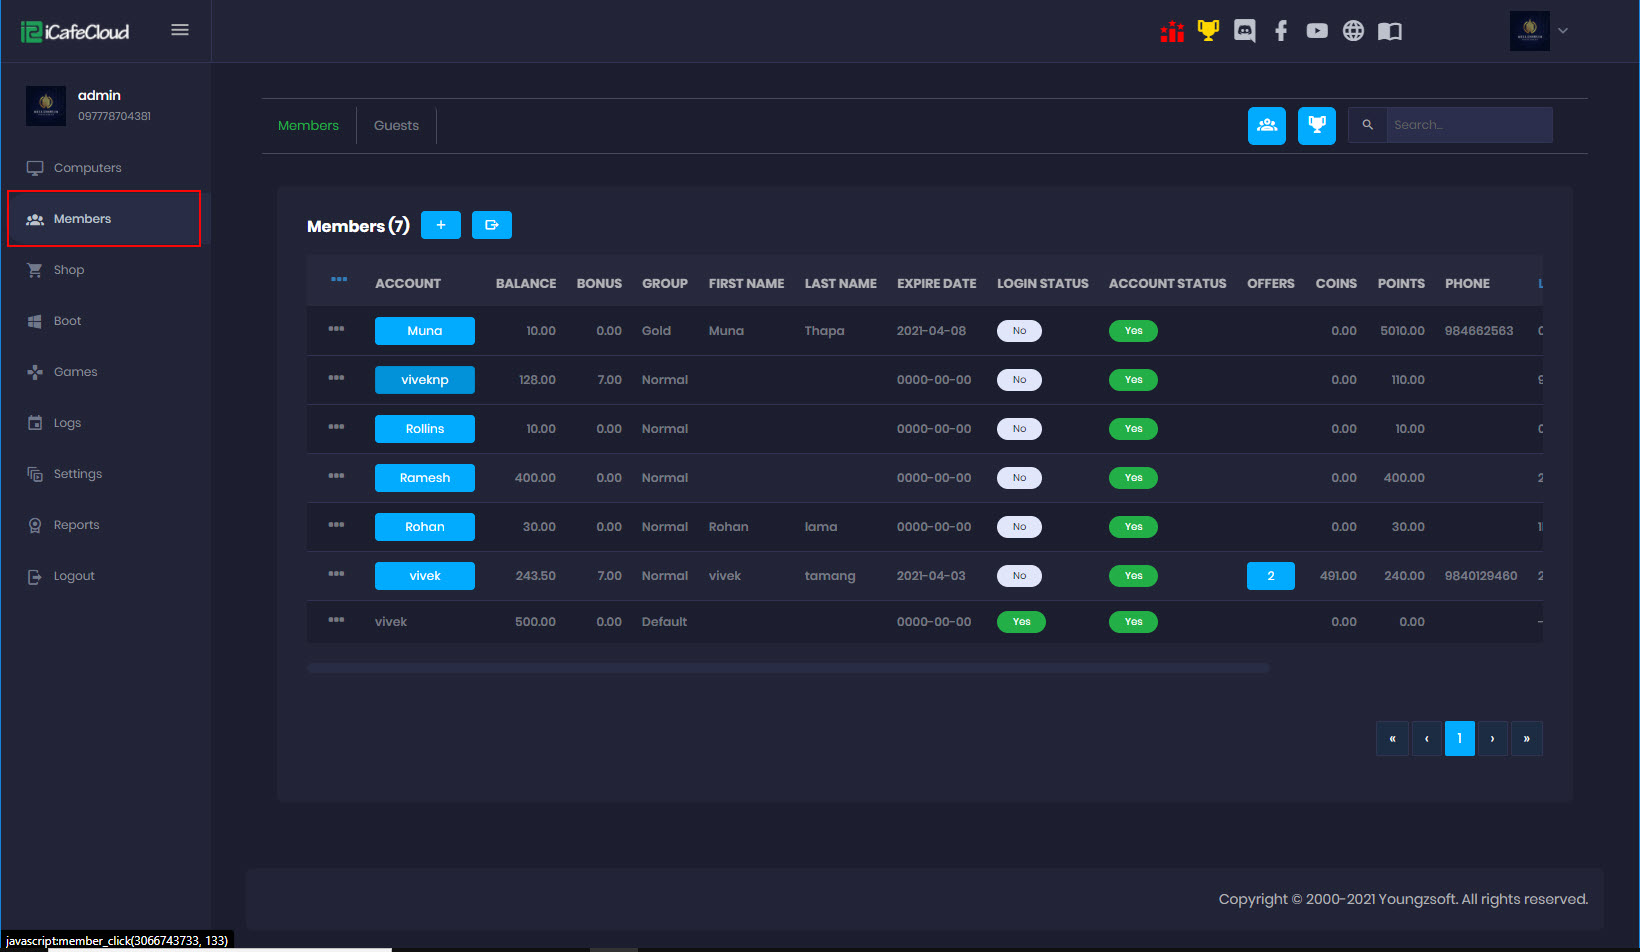Viewport: 1640px width, 952px height.
Task: Click the viveknp account button
Action: pyautogui.click(x=424, y=380)
